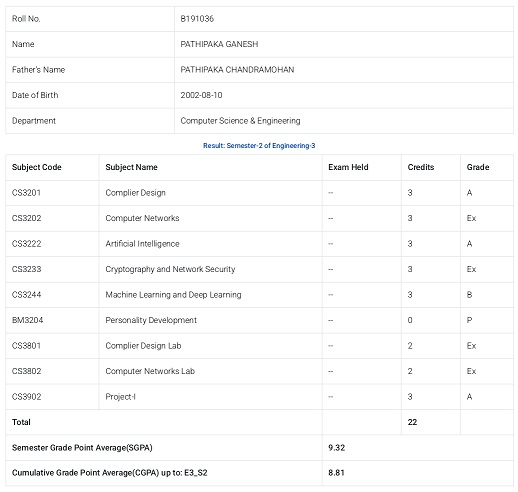Click the Subject Code column header
This screenshot has height=492, width=518.
[x=37, y=167]
